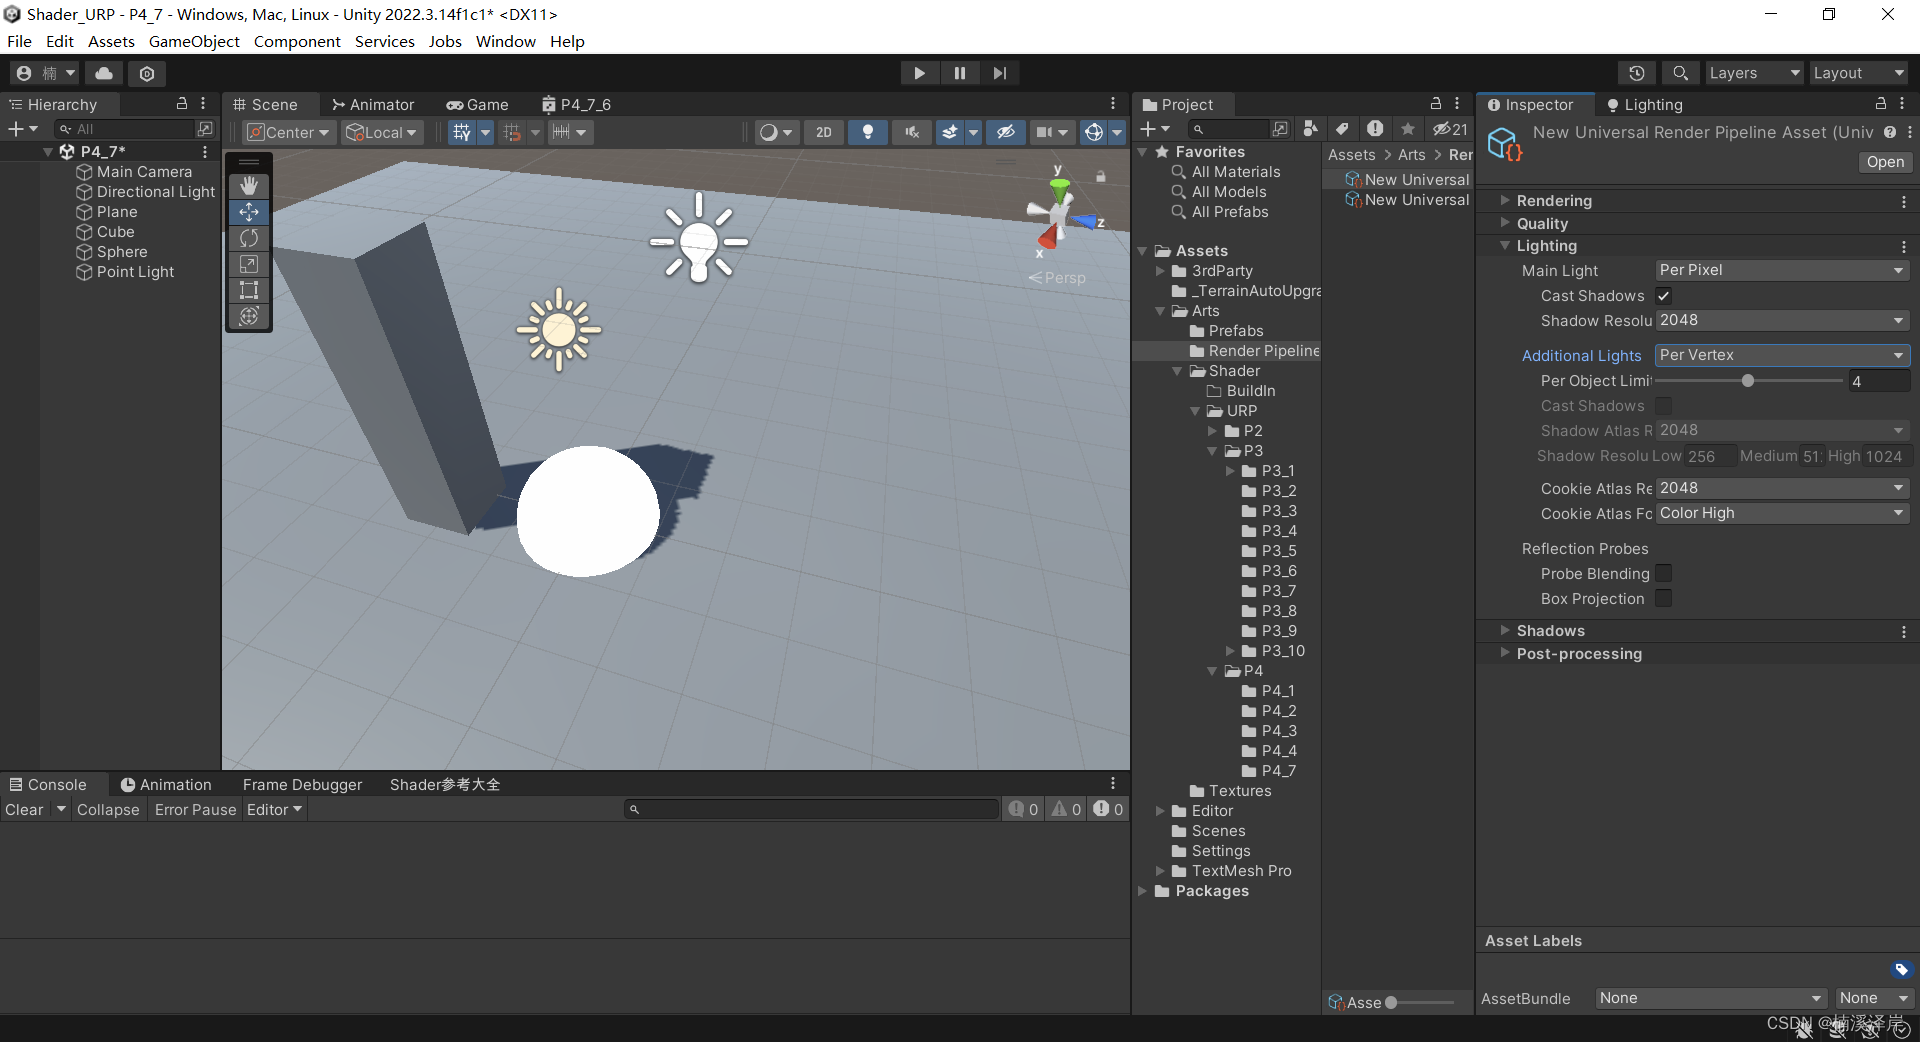Switch to the Game tab

pyautogui.click(x=477, y=104)
